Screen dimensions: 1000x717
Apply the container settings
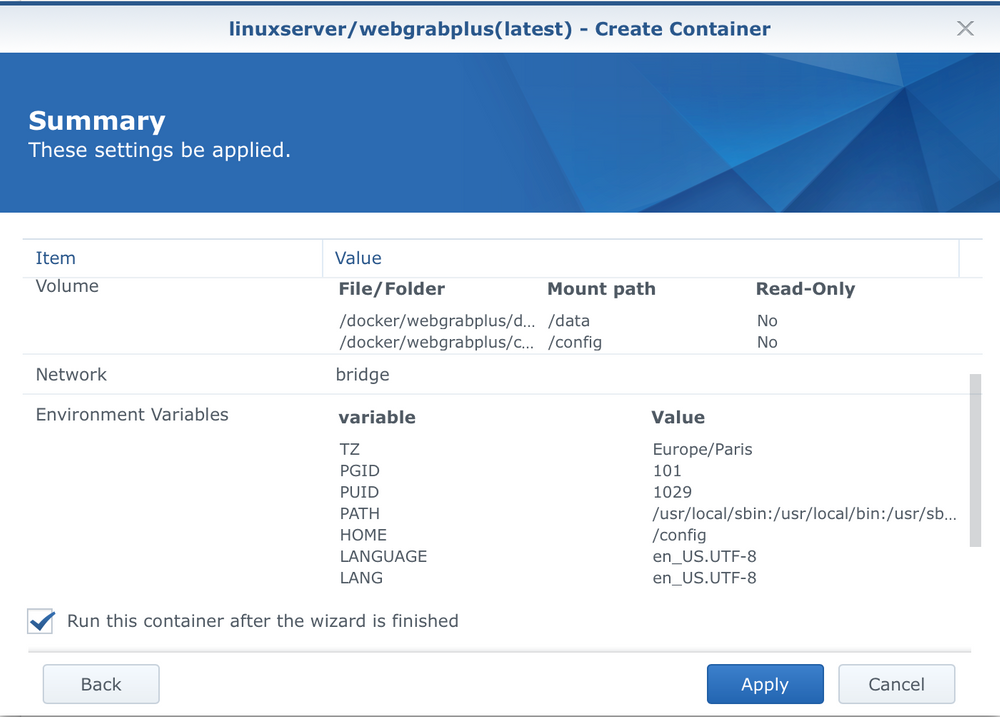[x=765, y=684]
